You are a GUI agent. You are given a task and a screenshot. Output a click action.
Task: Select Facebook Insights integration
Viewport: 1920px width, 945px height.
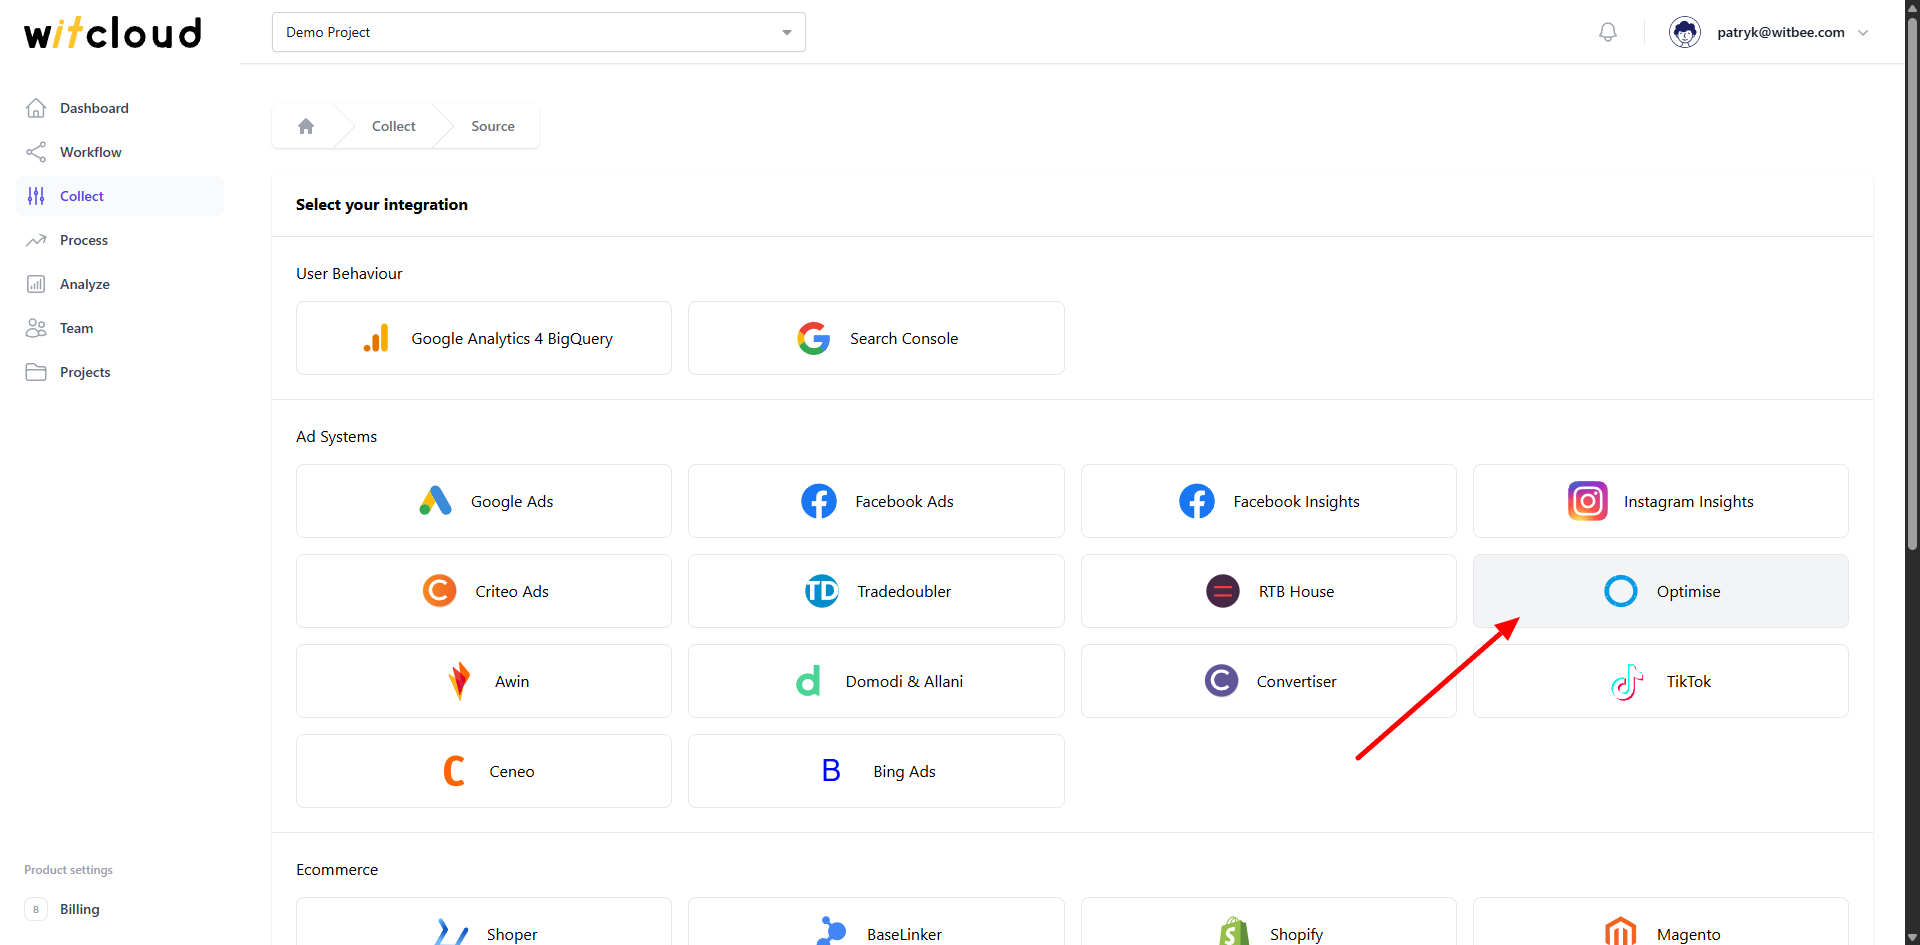[1269, 501]
